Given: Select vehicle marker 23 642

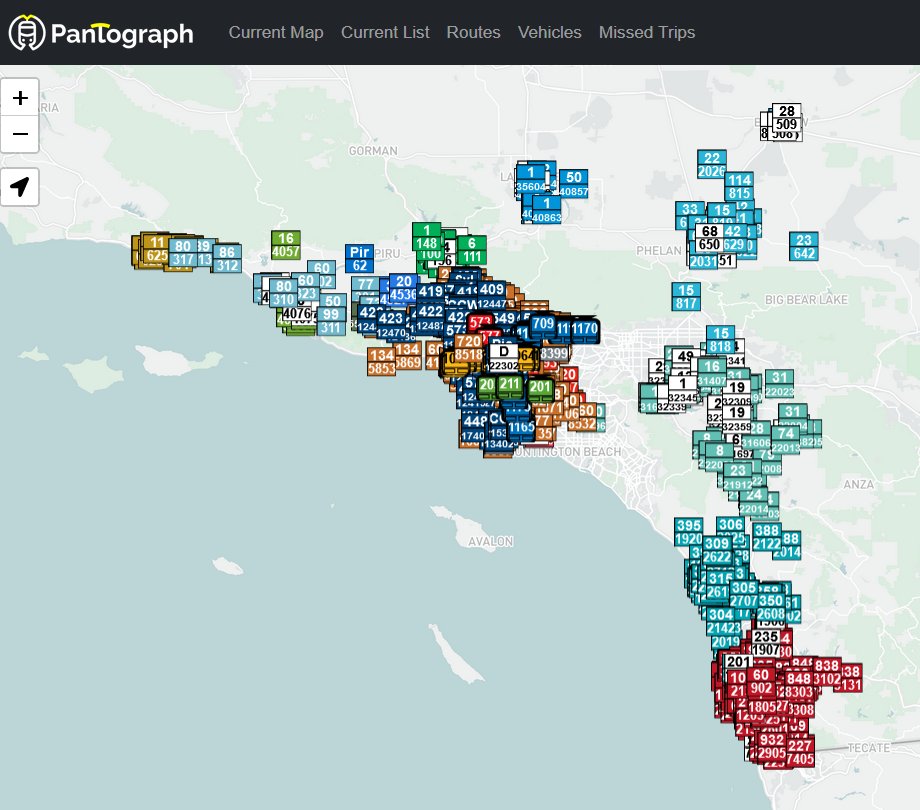Looking at the screenshot, I should click(804, 246).
